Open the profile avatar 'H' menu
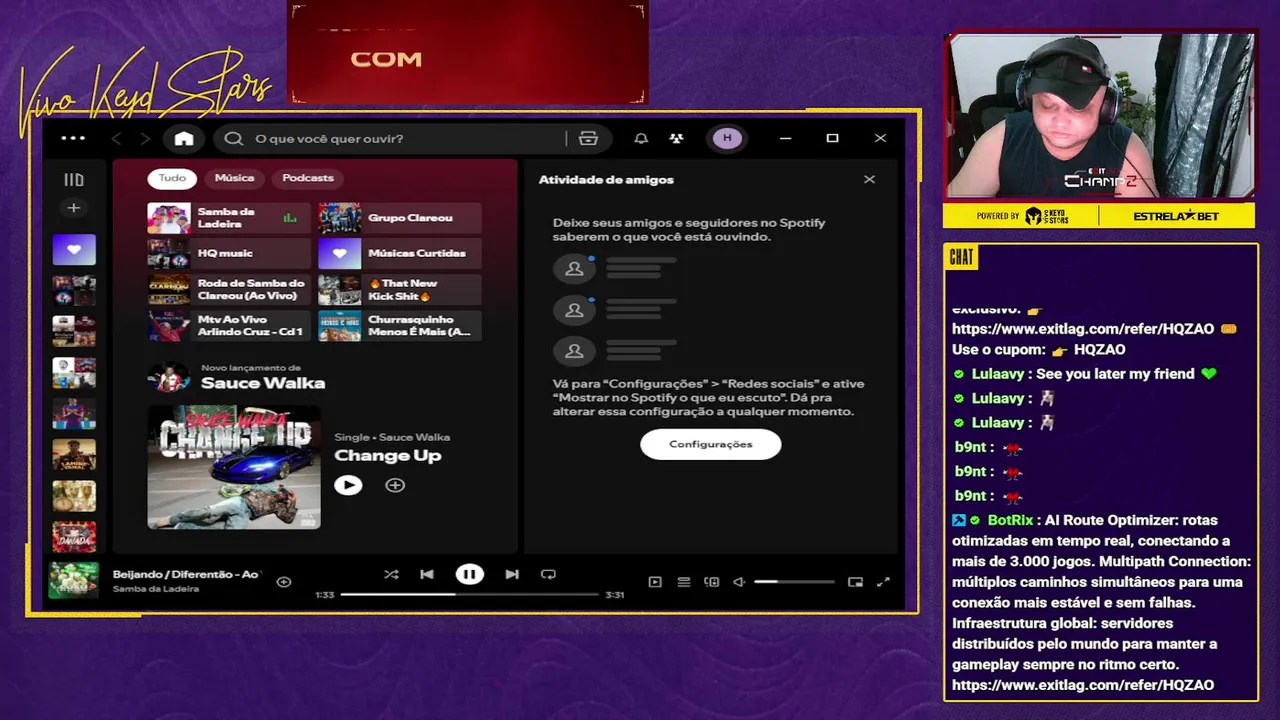1280x720 pixels. pyautogui.click(x=727, y=138)
